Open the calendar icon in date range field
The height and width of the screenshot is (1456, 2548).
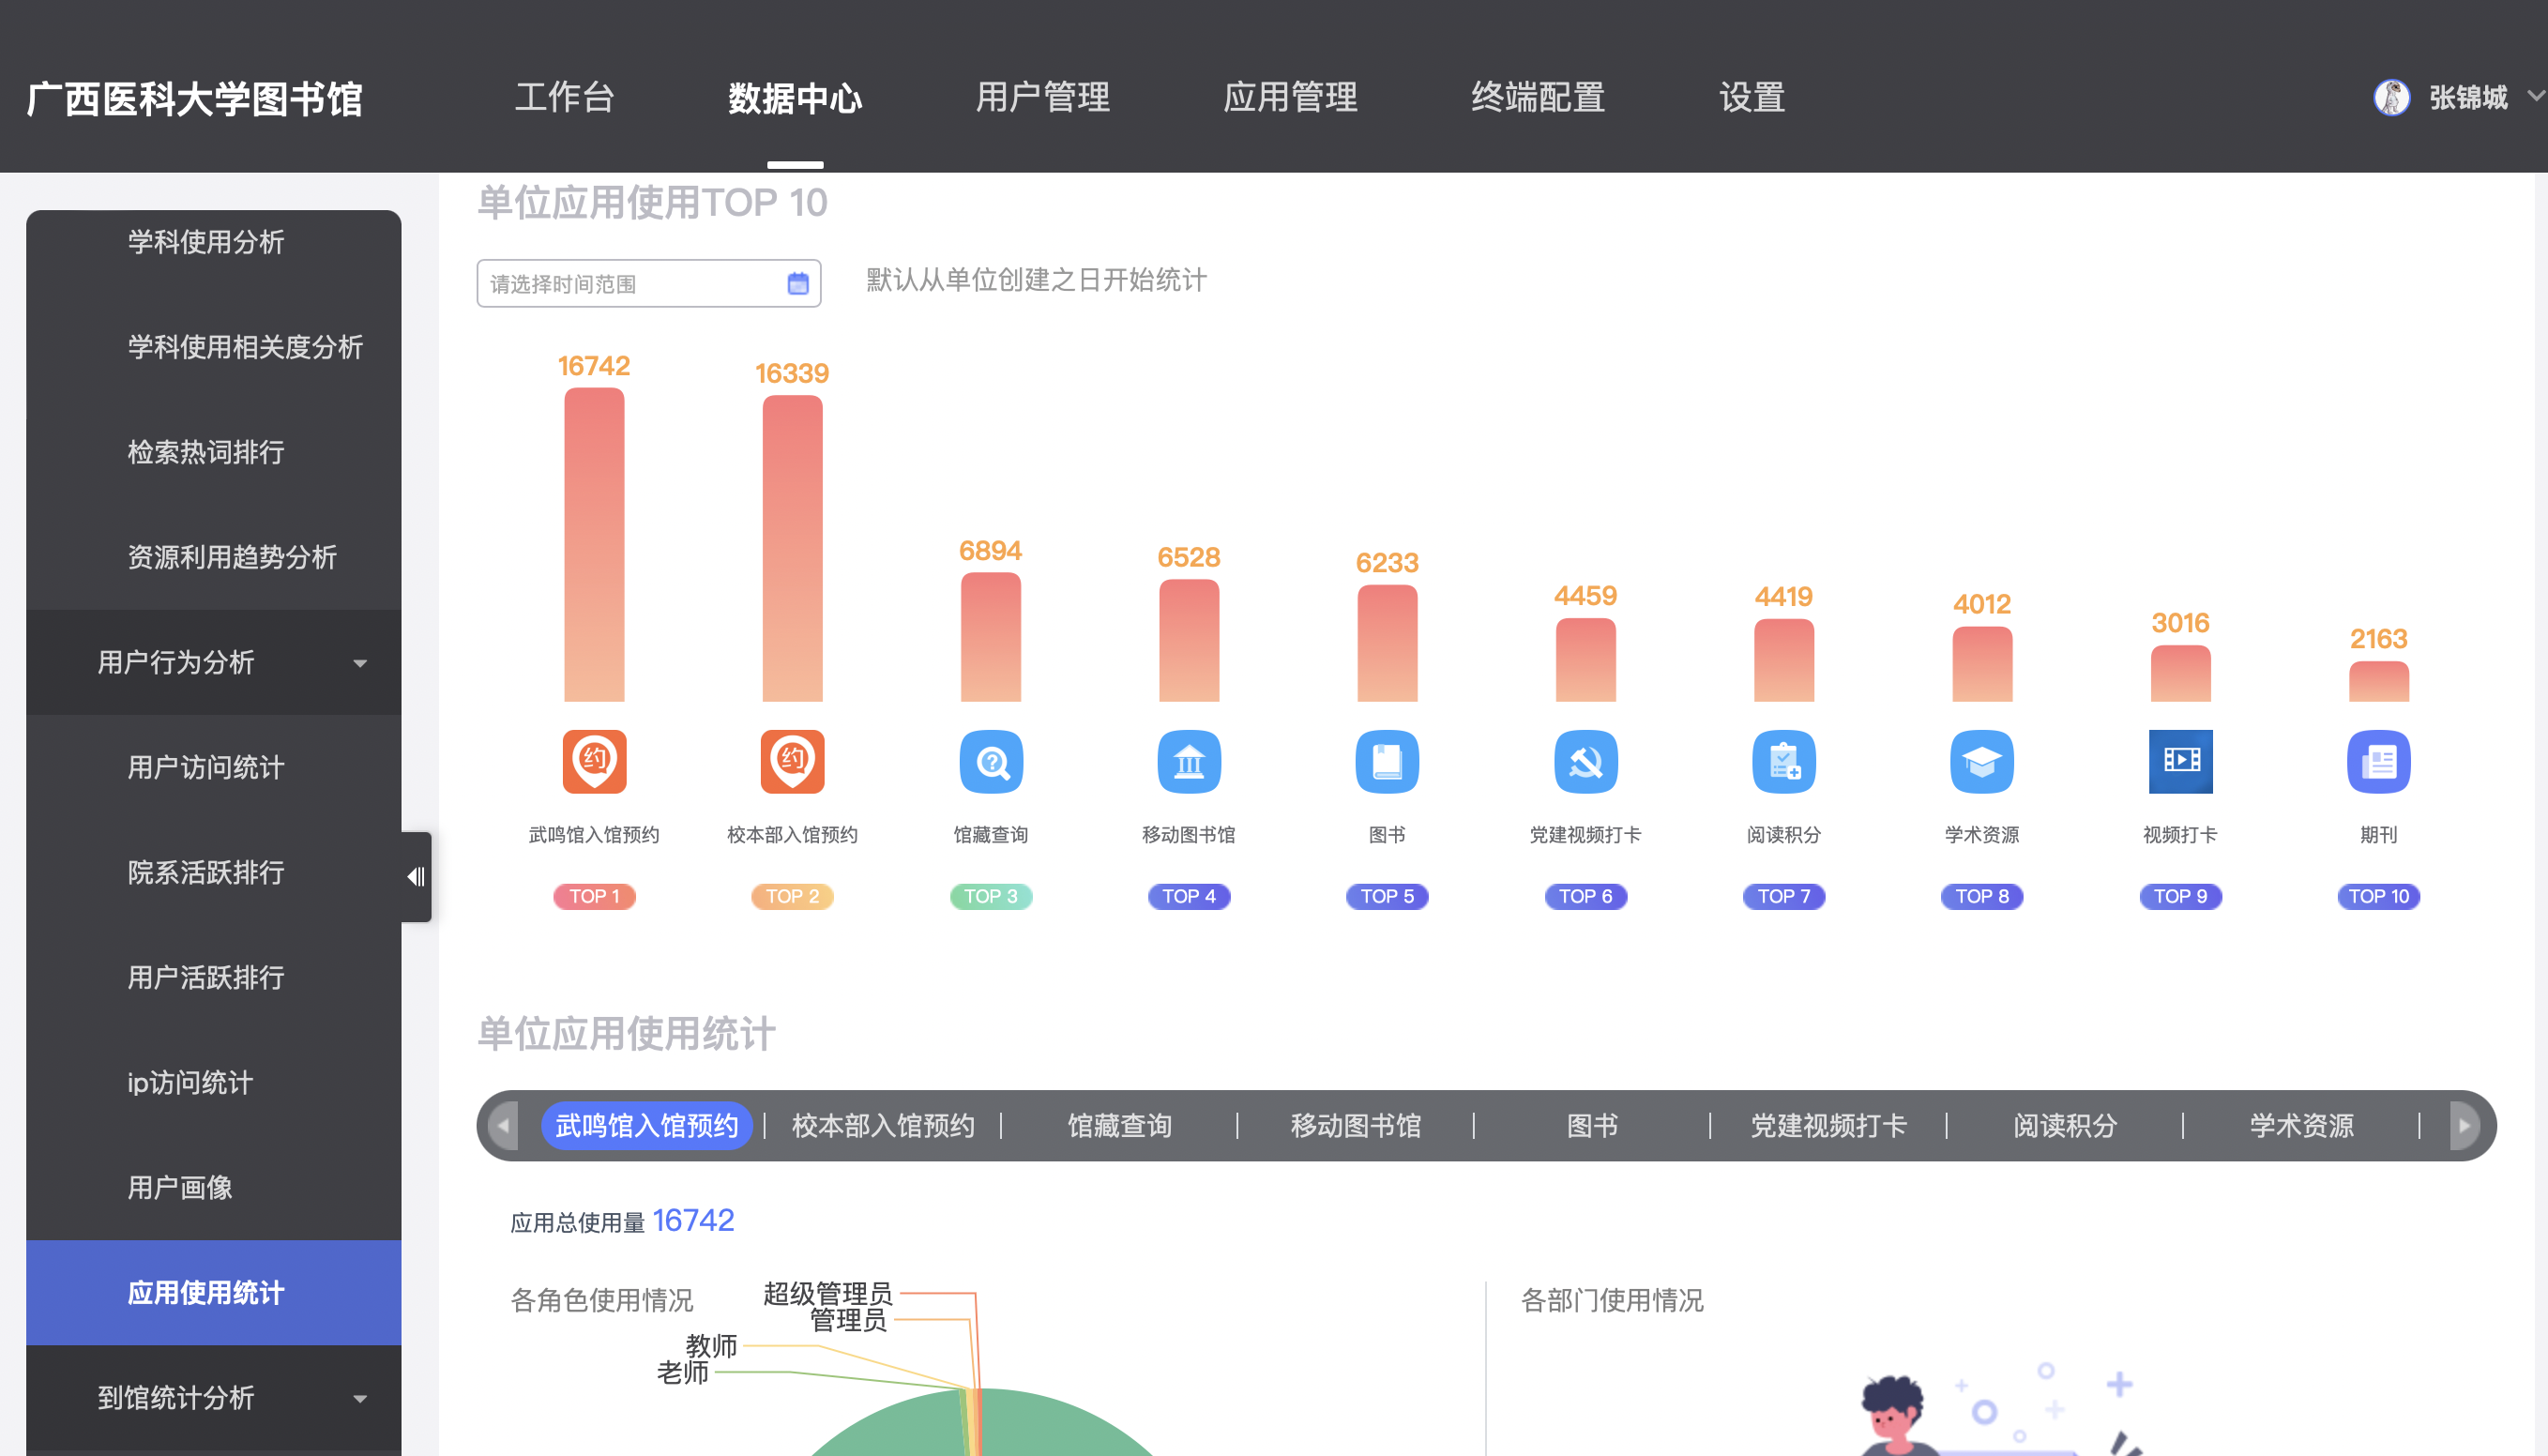point(797,284)
